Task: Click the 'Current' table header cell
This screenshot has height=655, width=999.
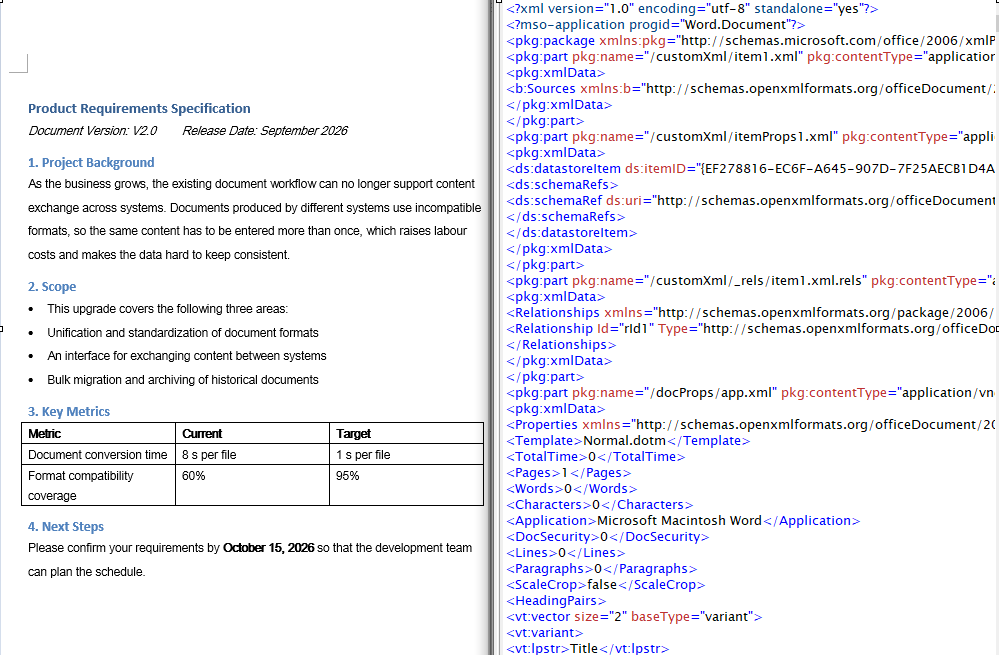Action: click(x=252, y=433)
